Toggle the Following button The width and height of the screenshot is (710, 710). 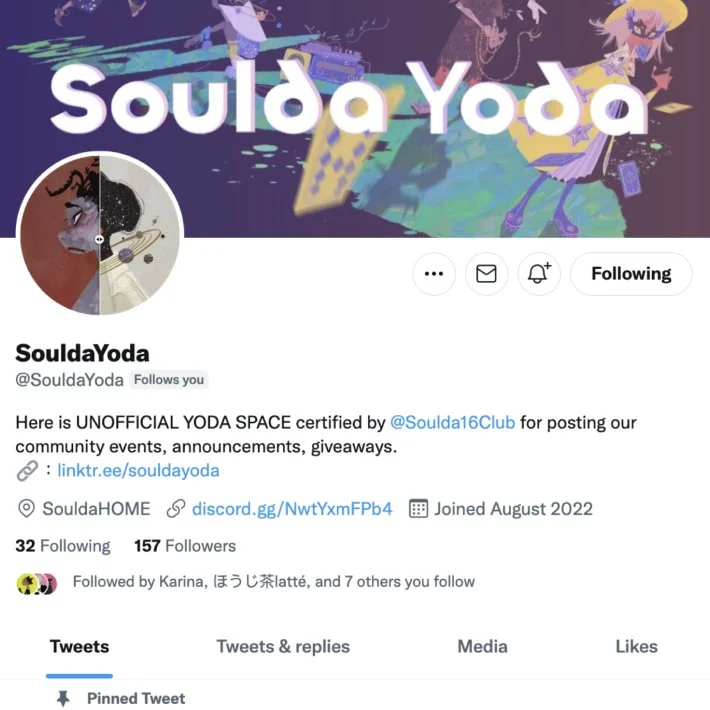631,274
